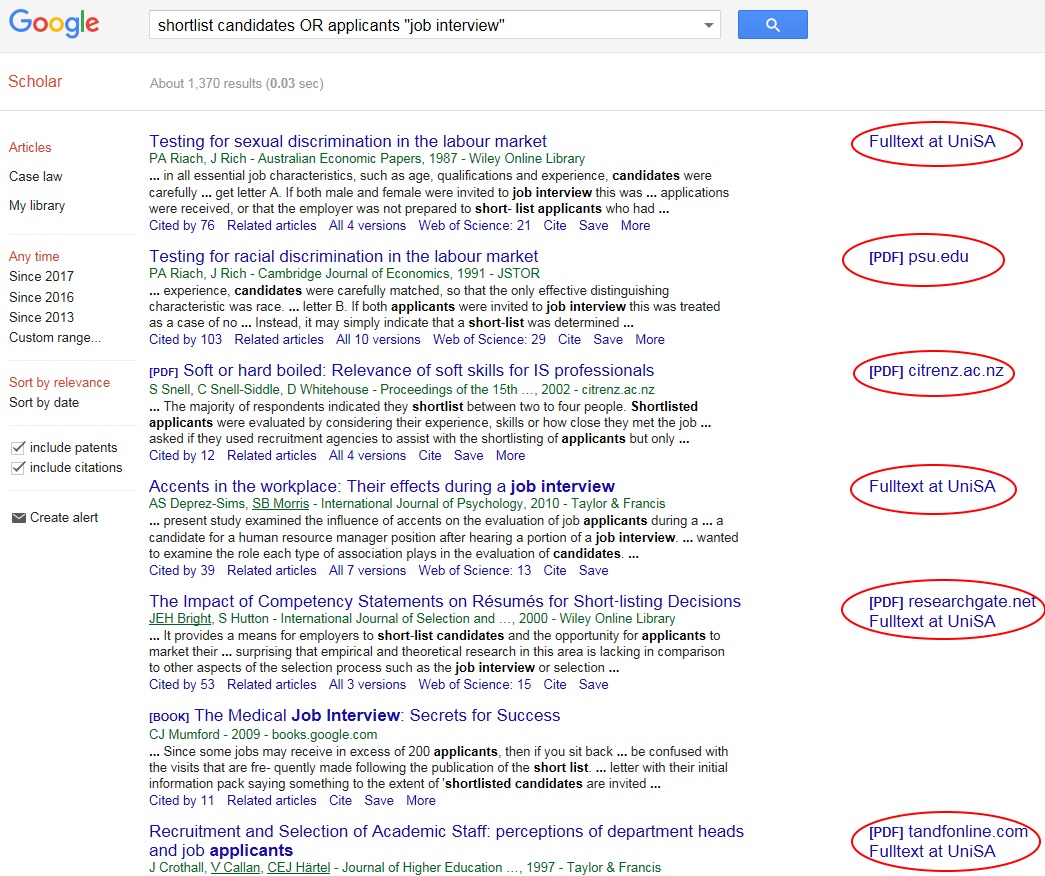
Task: Click the Create alert link
Action: 64,517
